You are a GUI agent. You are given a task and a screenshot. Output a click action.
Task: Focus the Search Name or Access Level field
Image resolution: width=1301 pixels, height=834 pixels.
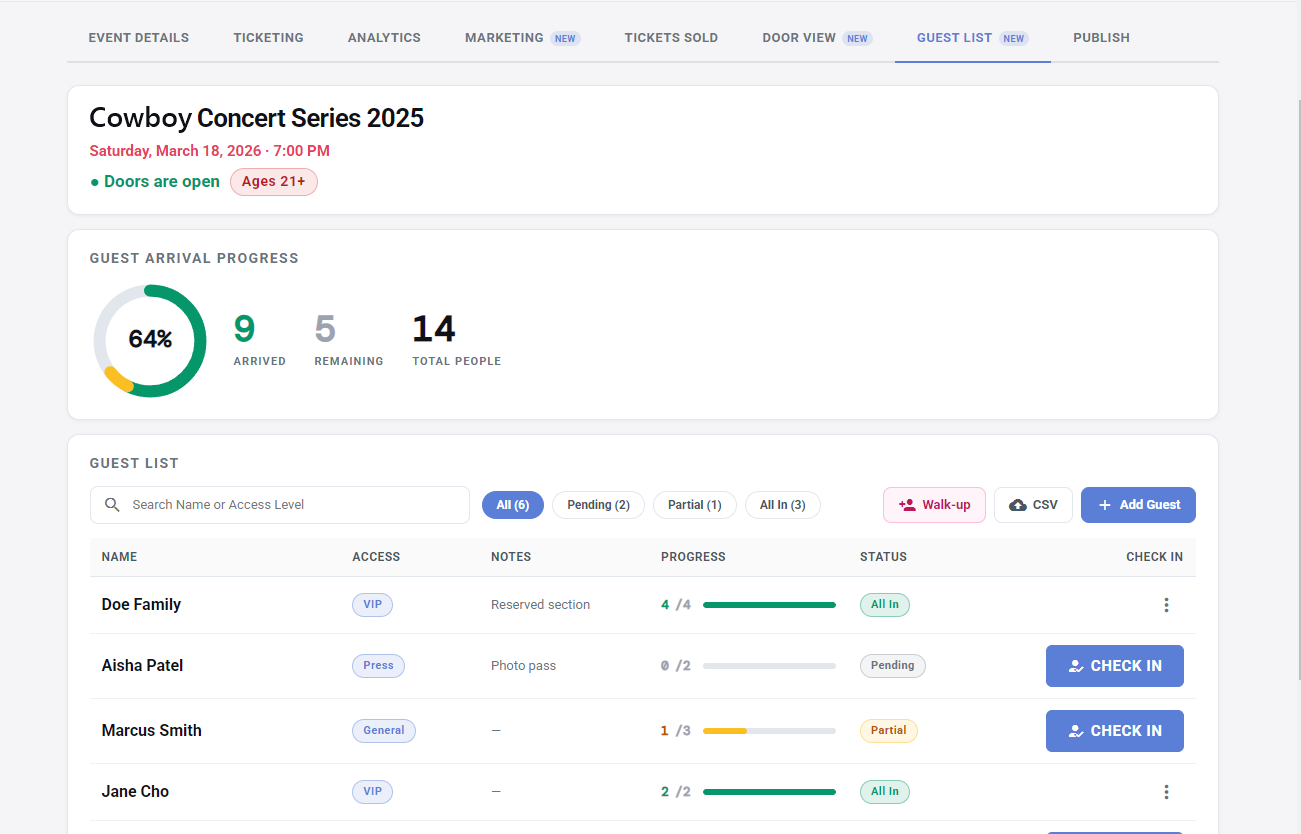(280, 505)
